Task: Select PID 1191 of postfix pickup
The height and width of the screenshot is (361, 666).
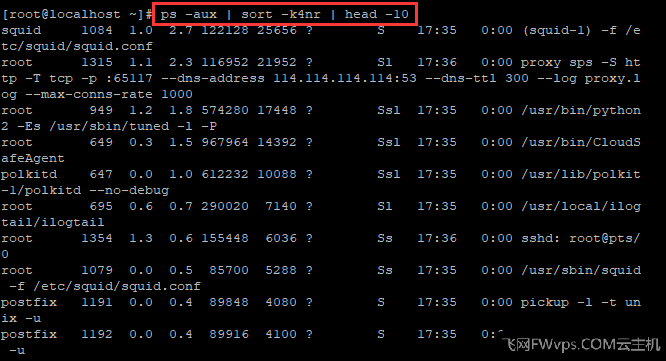Action: [x=97, y=302]
